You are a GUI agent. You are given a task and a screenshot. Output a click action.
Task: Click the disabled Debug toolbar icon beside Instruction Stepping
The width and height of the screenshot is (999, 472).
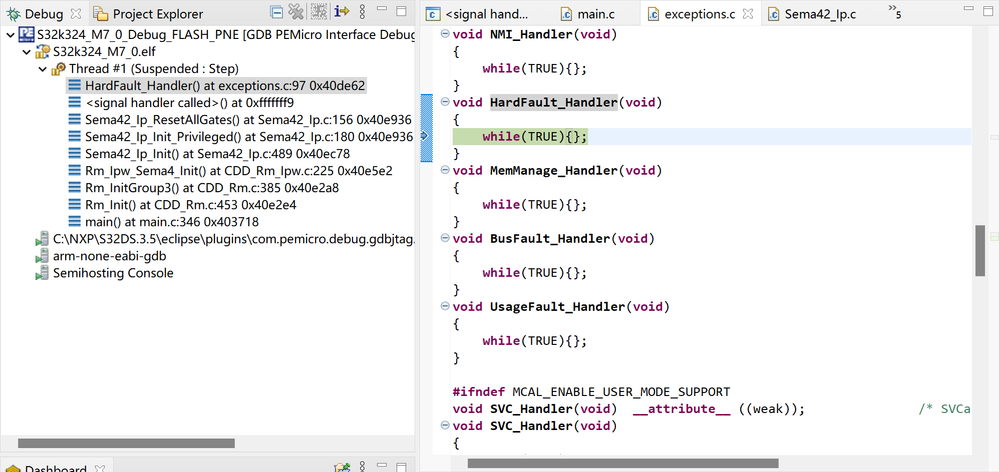tap(319, 11)
